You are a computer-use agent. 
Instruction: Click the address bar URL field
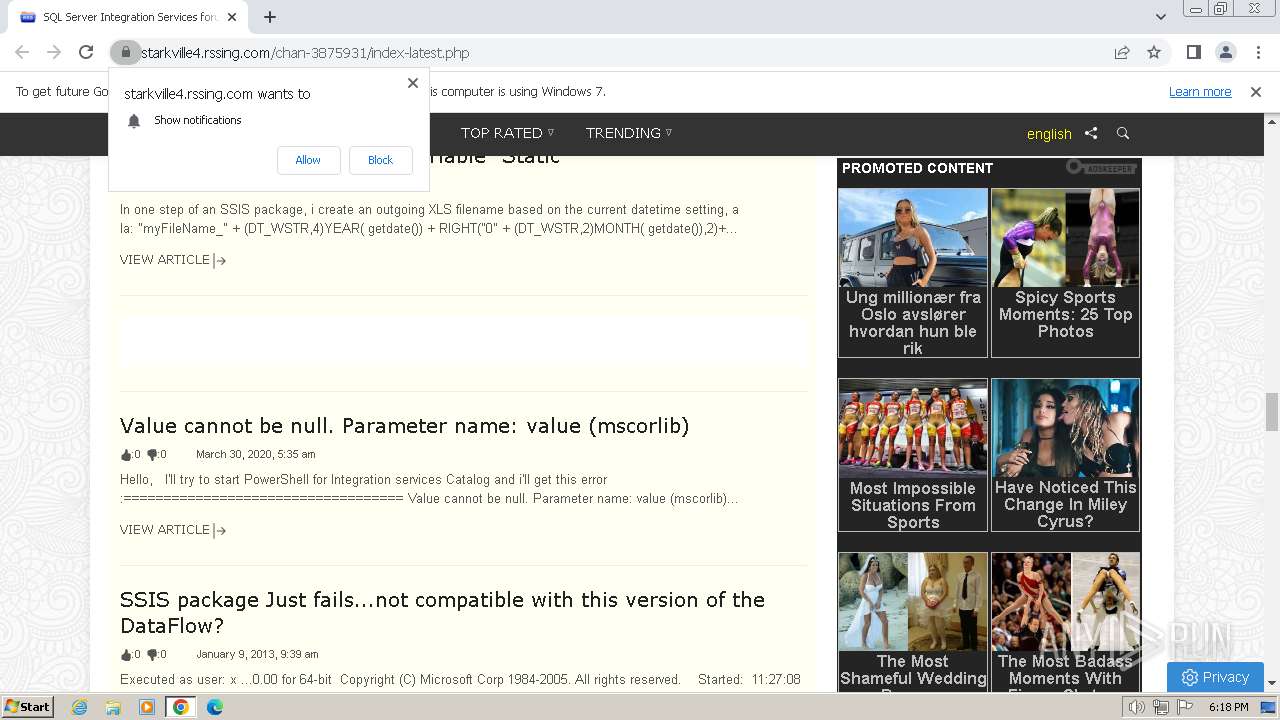[x=620, y=52]
